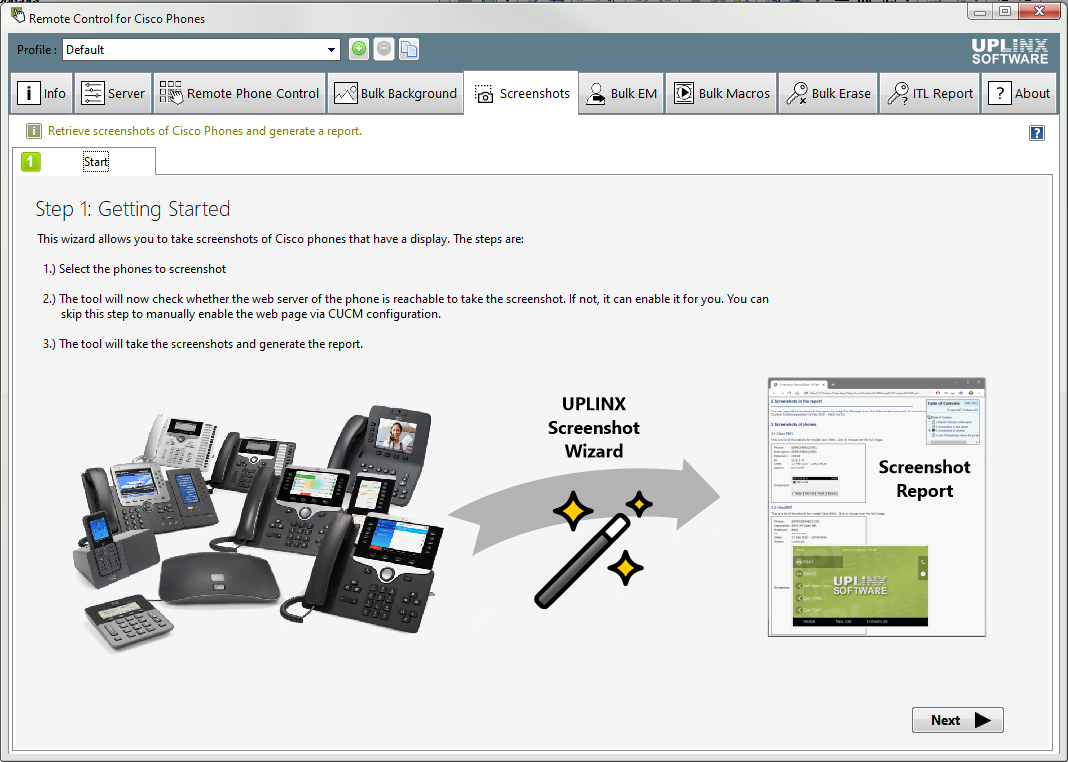Go to the Bulk Background tab
1068x762 pixels.
(x=395, y=93)
